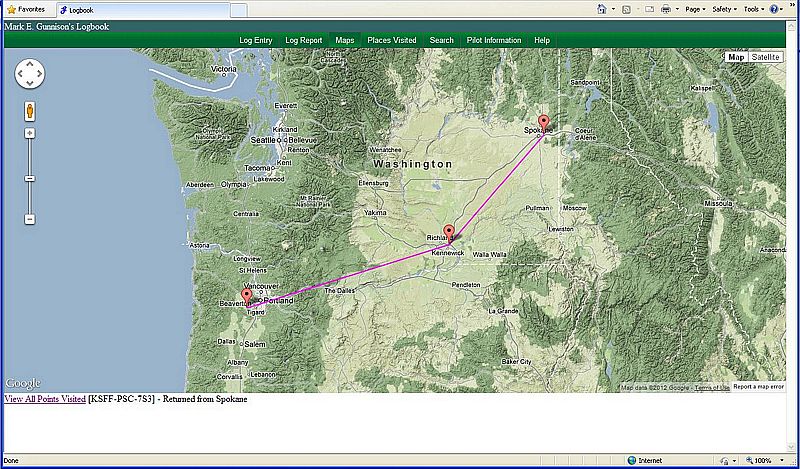Click the Street View pegman icon
The width and height of the screenshot is (800, 469).
[30, 111]
